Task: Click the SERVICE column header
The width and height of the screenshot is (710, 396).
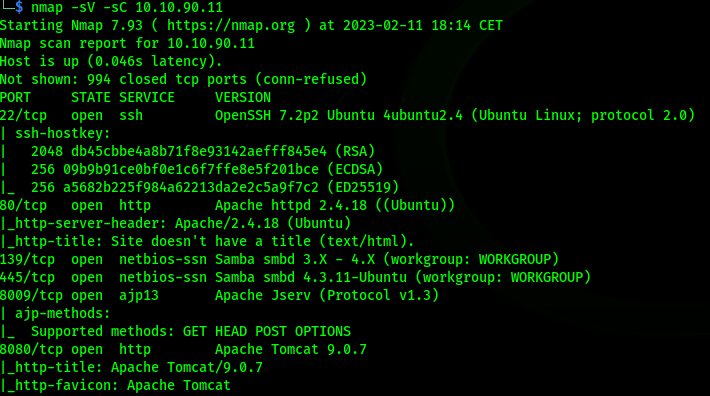Action: tap(147, 97)
